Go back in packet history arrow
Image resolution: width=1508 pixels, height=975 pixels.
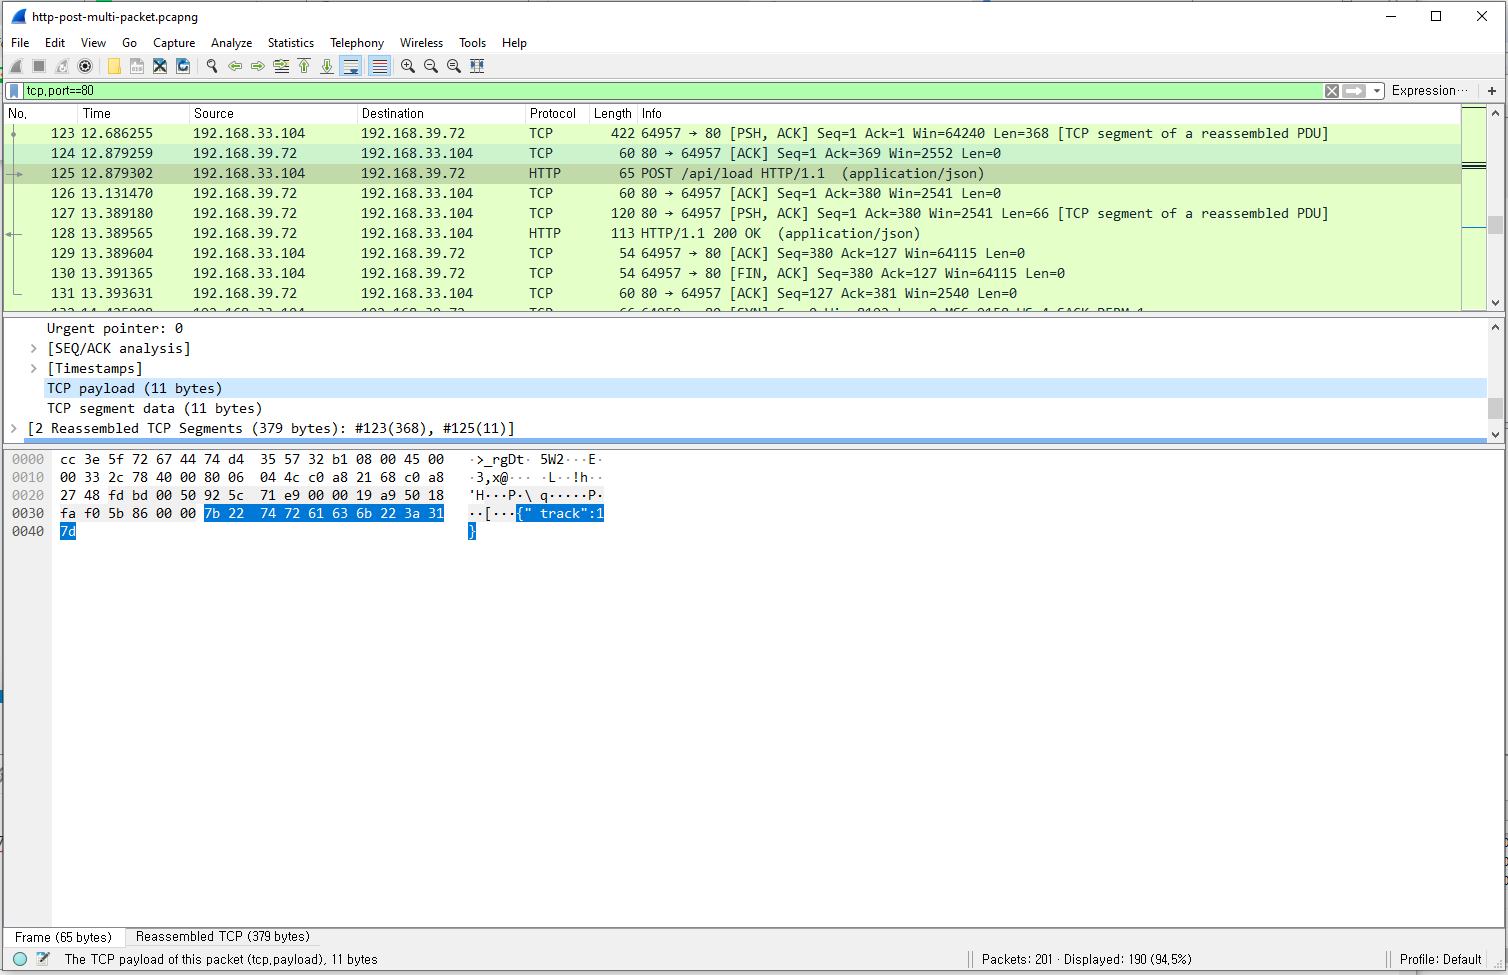click(x=235, y=66)
